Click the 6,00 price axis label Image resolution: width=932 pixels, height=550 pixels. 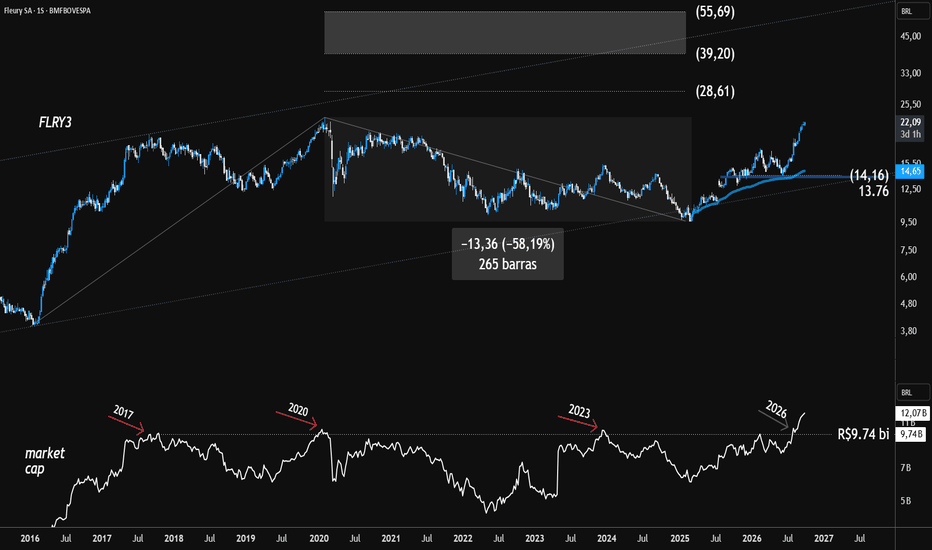pos(910,276)
